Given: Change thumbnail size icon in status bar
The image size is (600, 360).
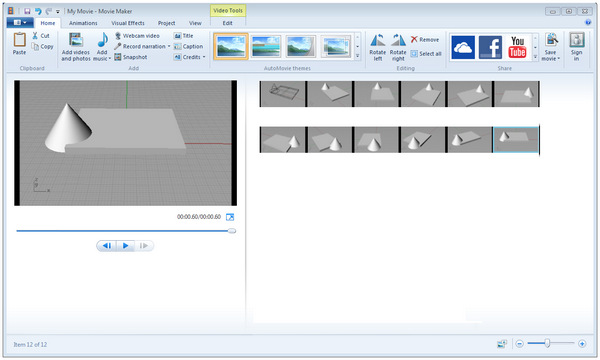Looking at the screenshot, I should 502,344.
